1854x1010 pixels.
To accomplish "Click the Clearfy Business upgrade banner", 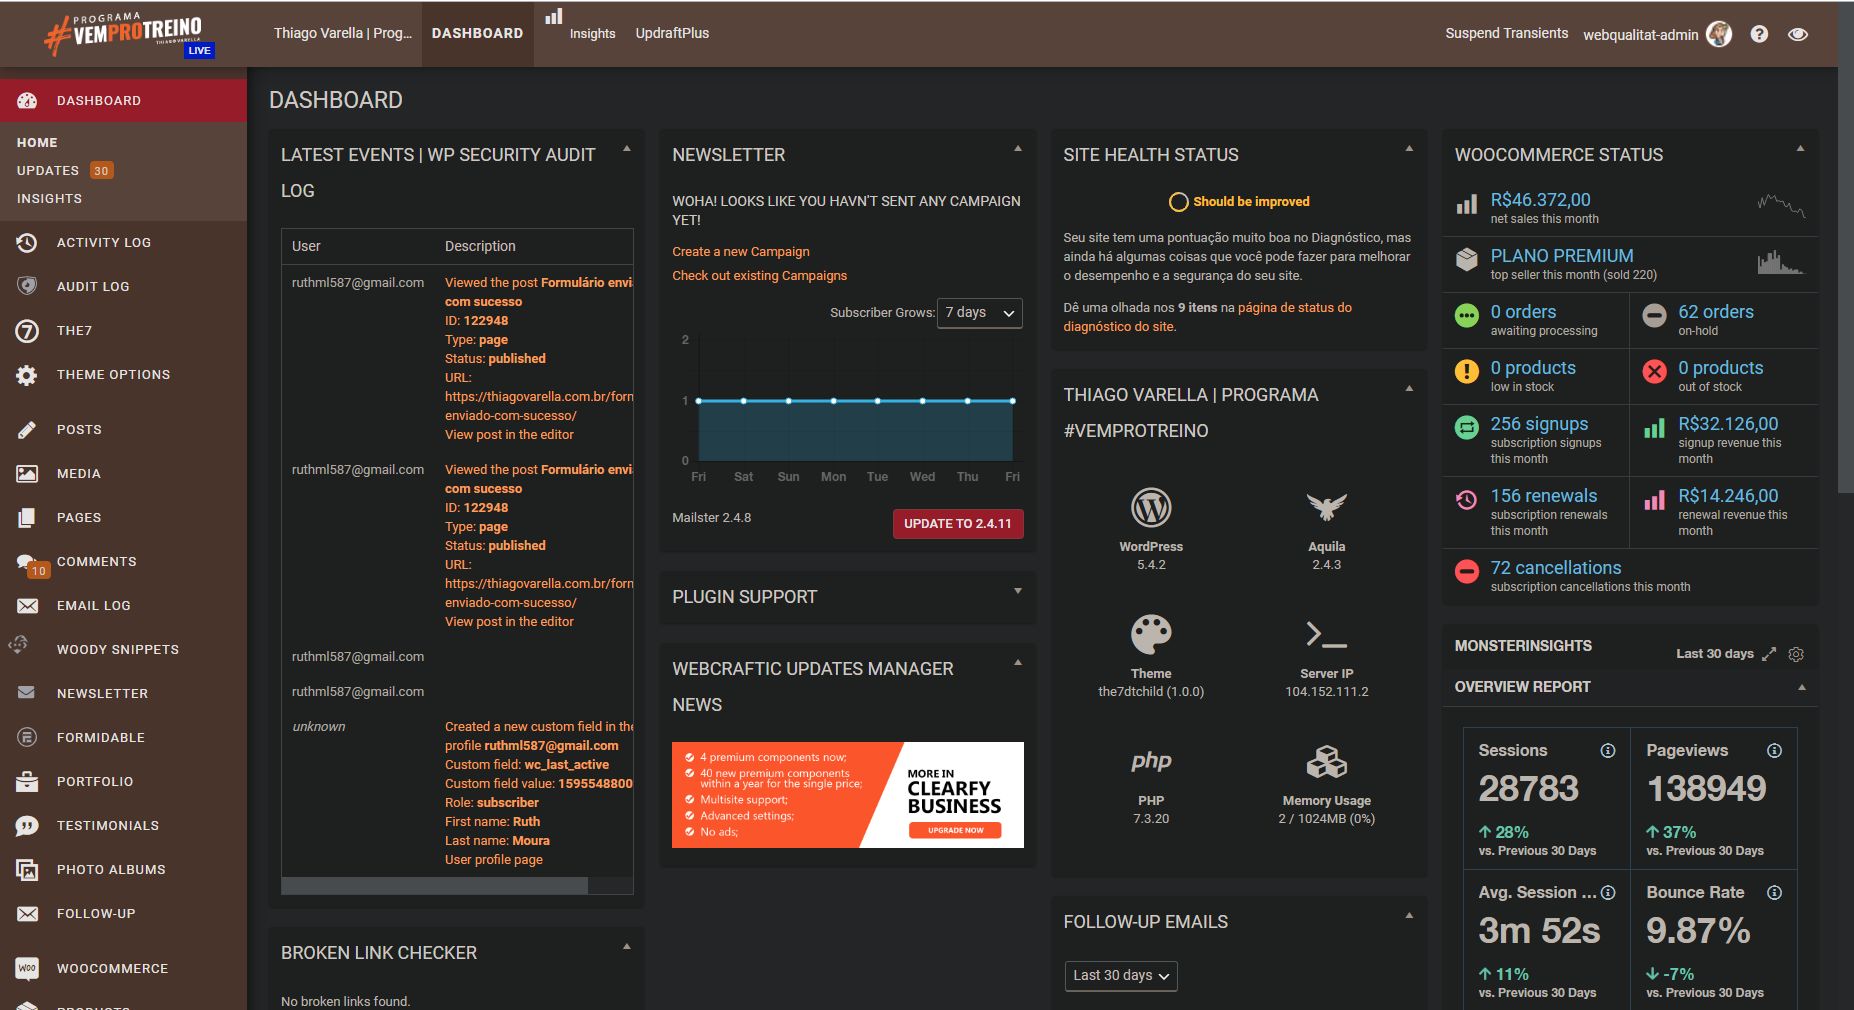I will (x=848, y=795).
